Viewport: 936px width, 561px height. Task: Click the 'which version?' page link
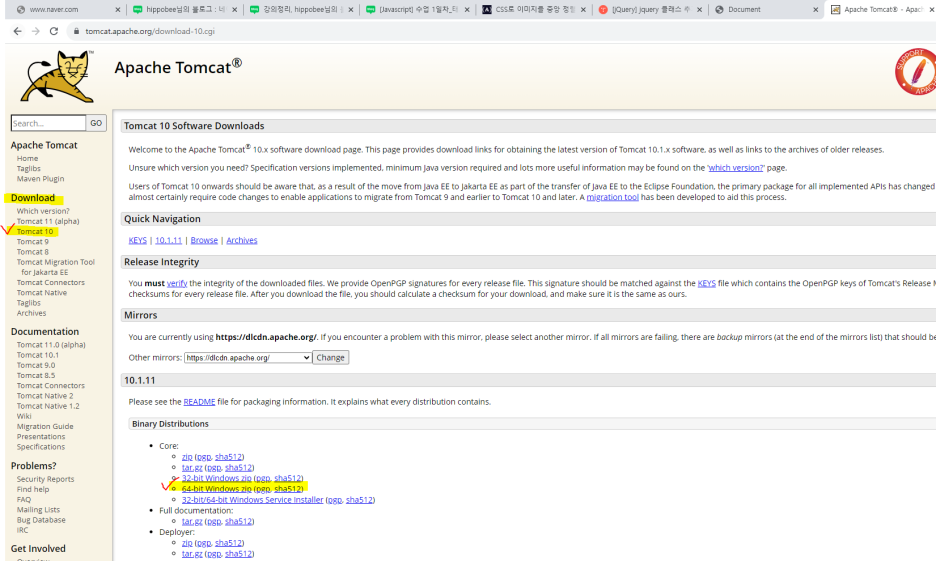pos(735,168)
